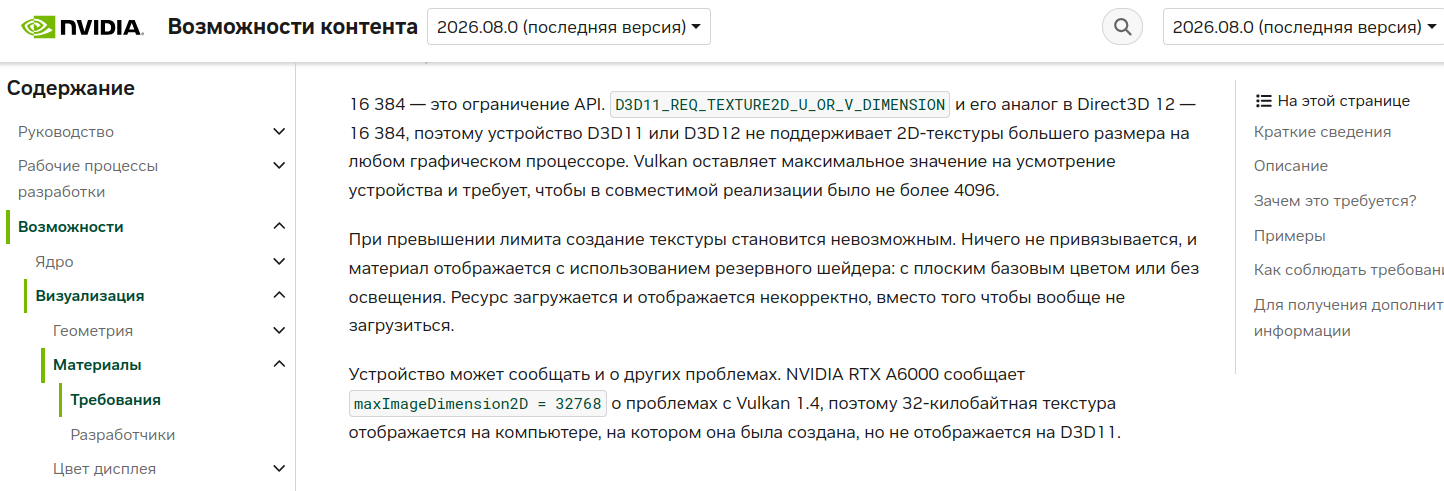Viewport: 1444px width, 491px height.
Task: Select Визуализация in the sidebar
Action: pyautogui.click(x=90, y=296)
